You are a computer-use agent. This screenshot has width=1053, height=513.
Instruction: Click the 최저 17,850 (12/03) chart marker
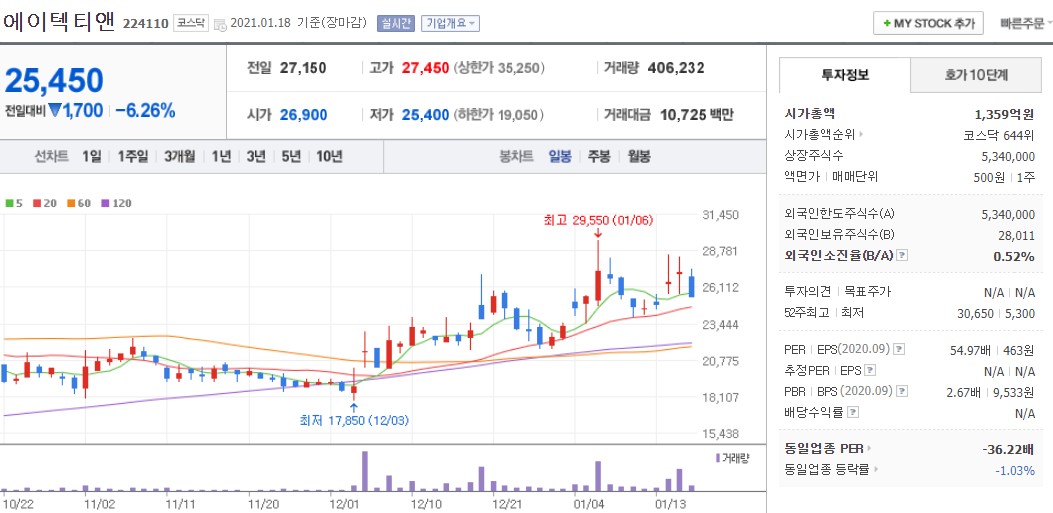[354, 421]
